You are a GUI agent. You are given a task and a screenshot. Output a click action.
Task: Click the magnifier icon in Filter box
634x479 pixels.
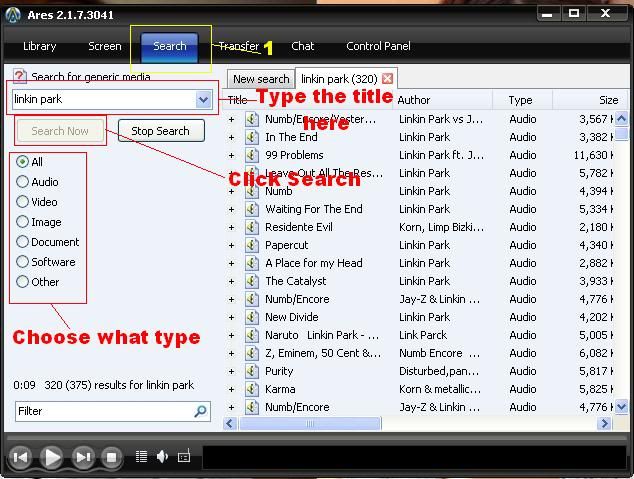click(x=200, y=411)
